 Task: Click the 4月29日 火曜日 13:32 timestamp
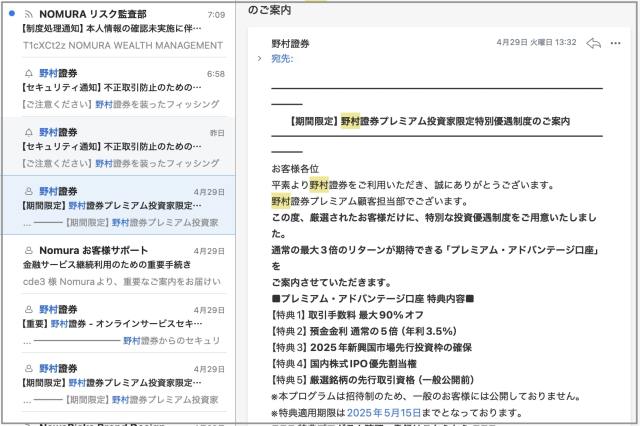(536, 43)
